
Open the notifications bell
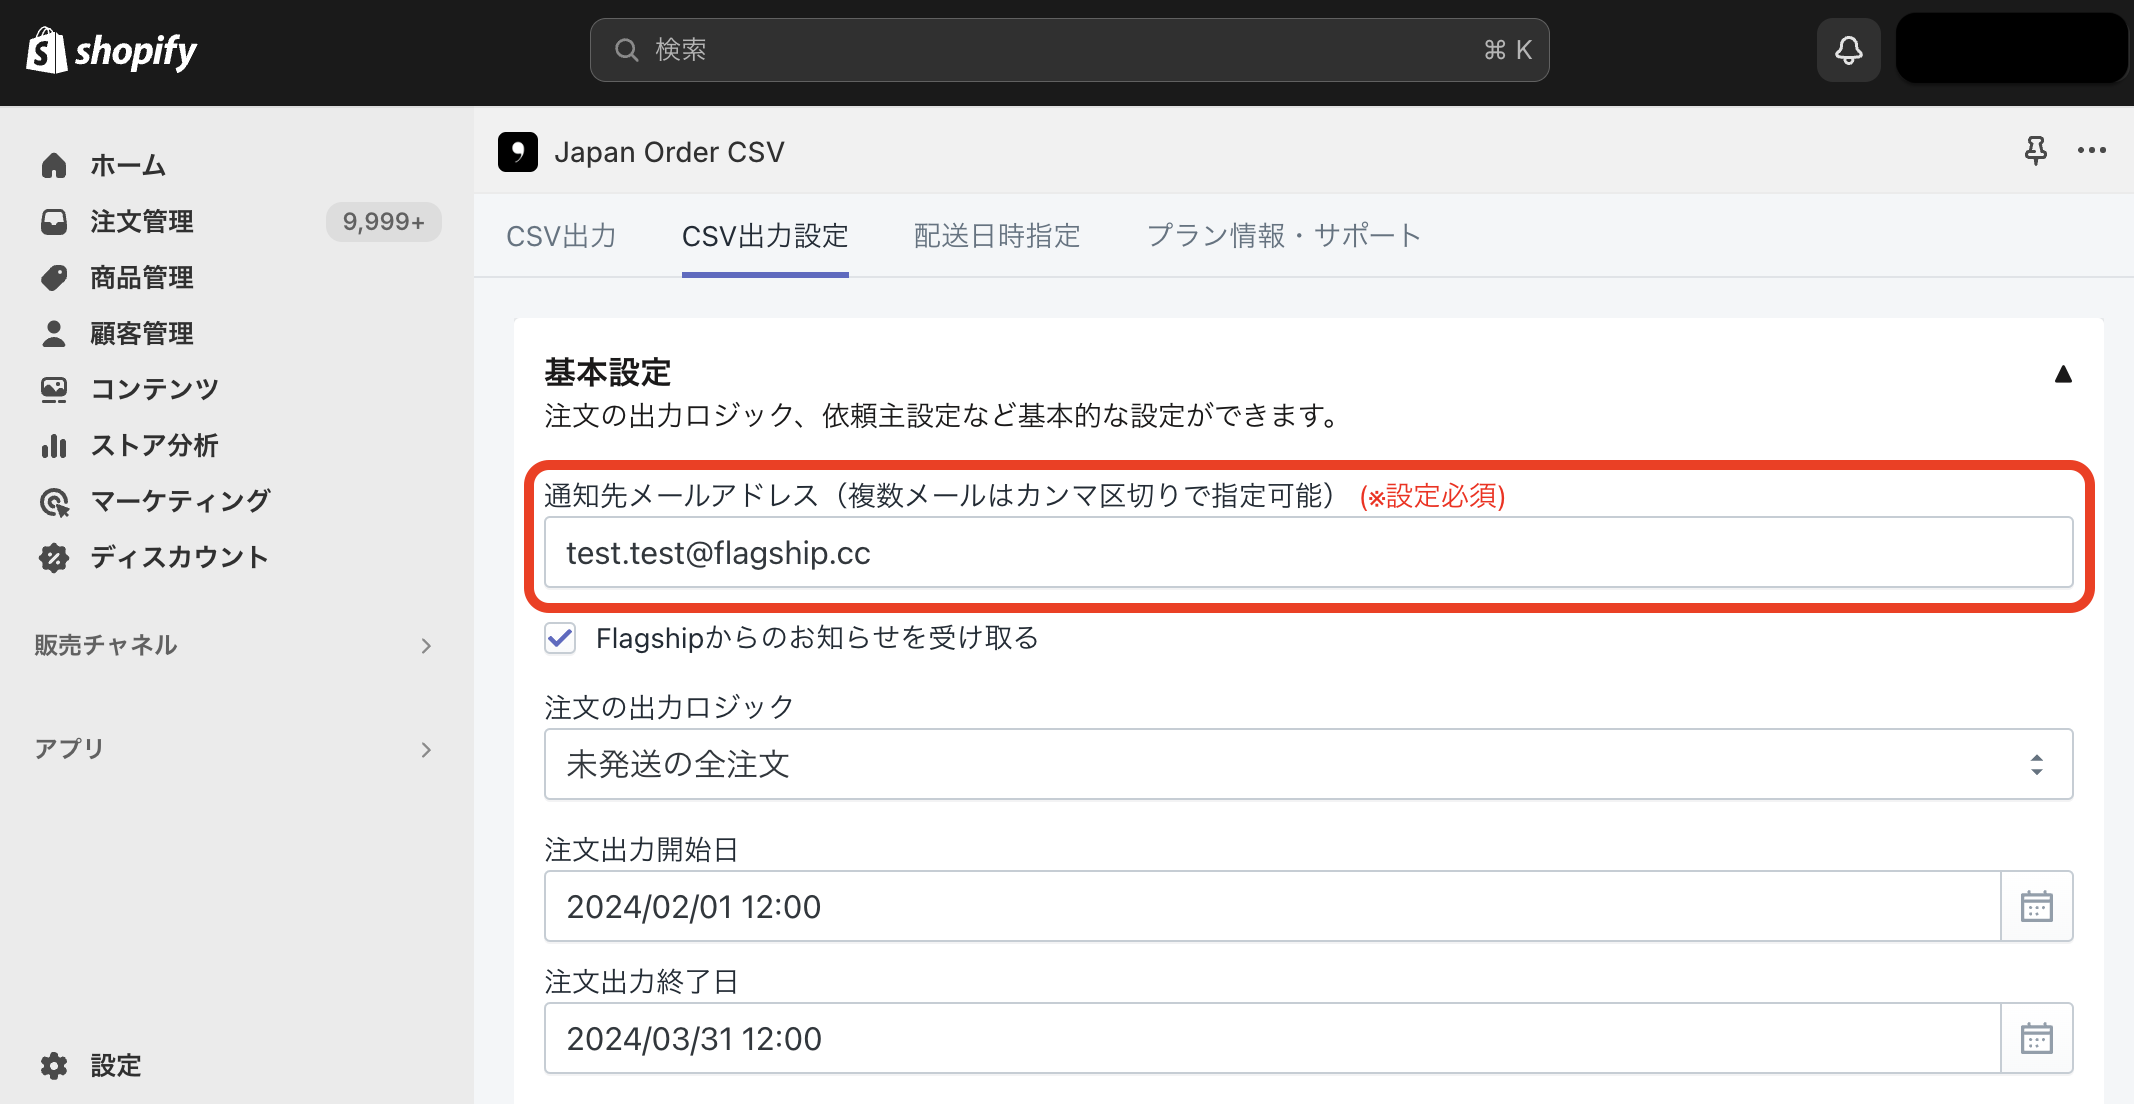coord(1848,50)
